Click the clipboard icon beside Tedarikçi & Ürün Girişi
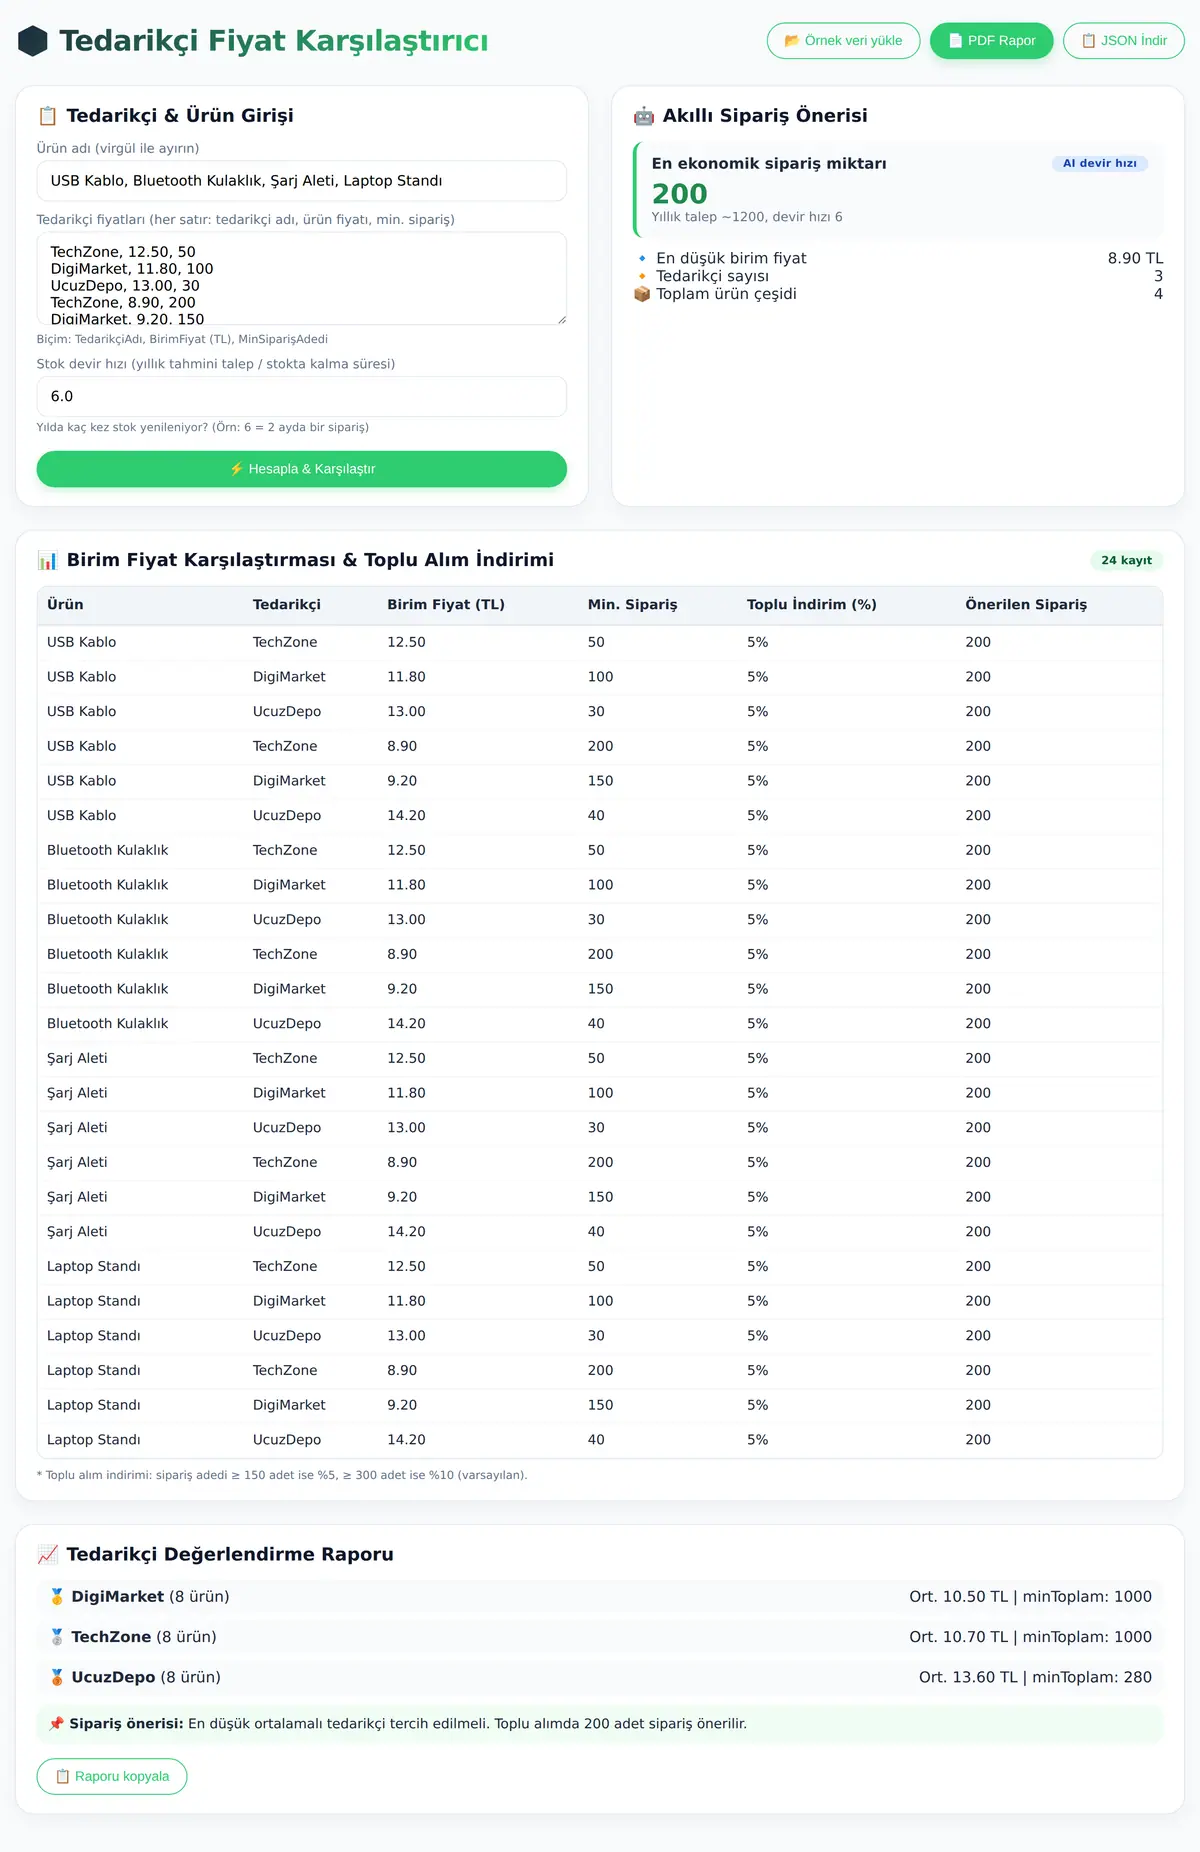 click(47, 116)
